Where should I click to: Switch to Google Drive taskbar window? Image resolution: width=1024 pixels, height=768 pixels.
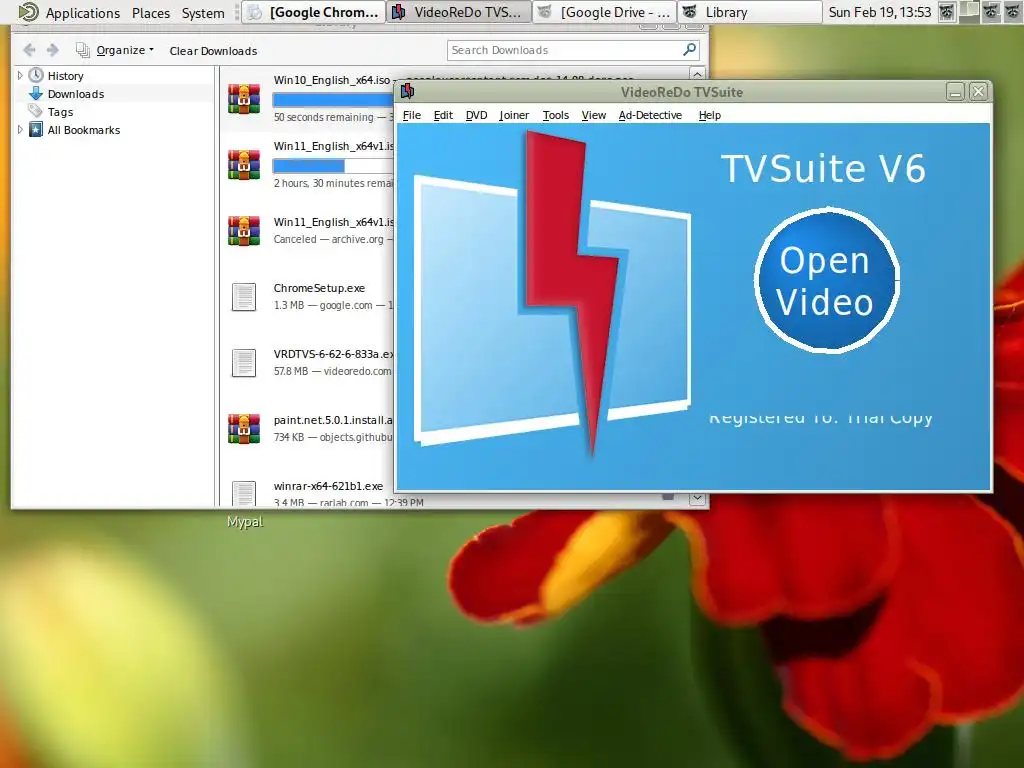[605, 12]
